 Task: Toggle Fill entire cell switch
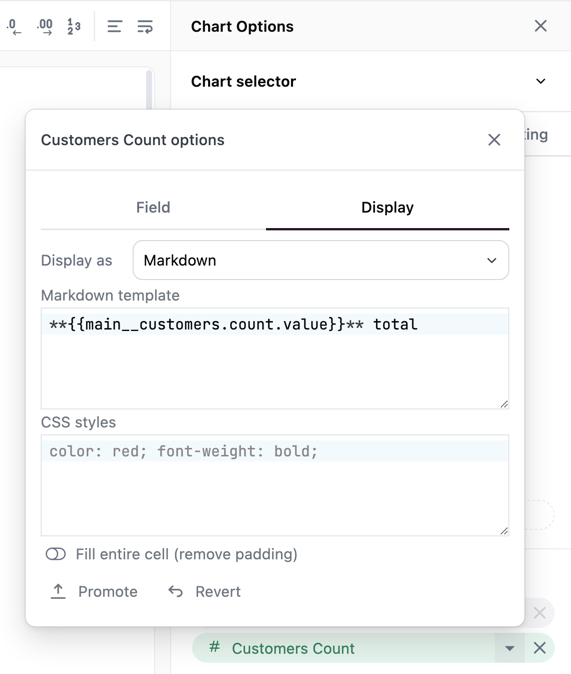(x=55, y=554)
